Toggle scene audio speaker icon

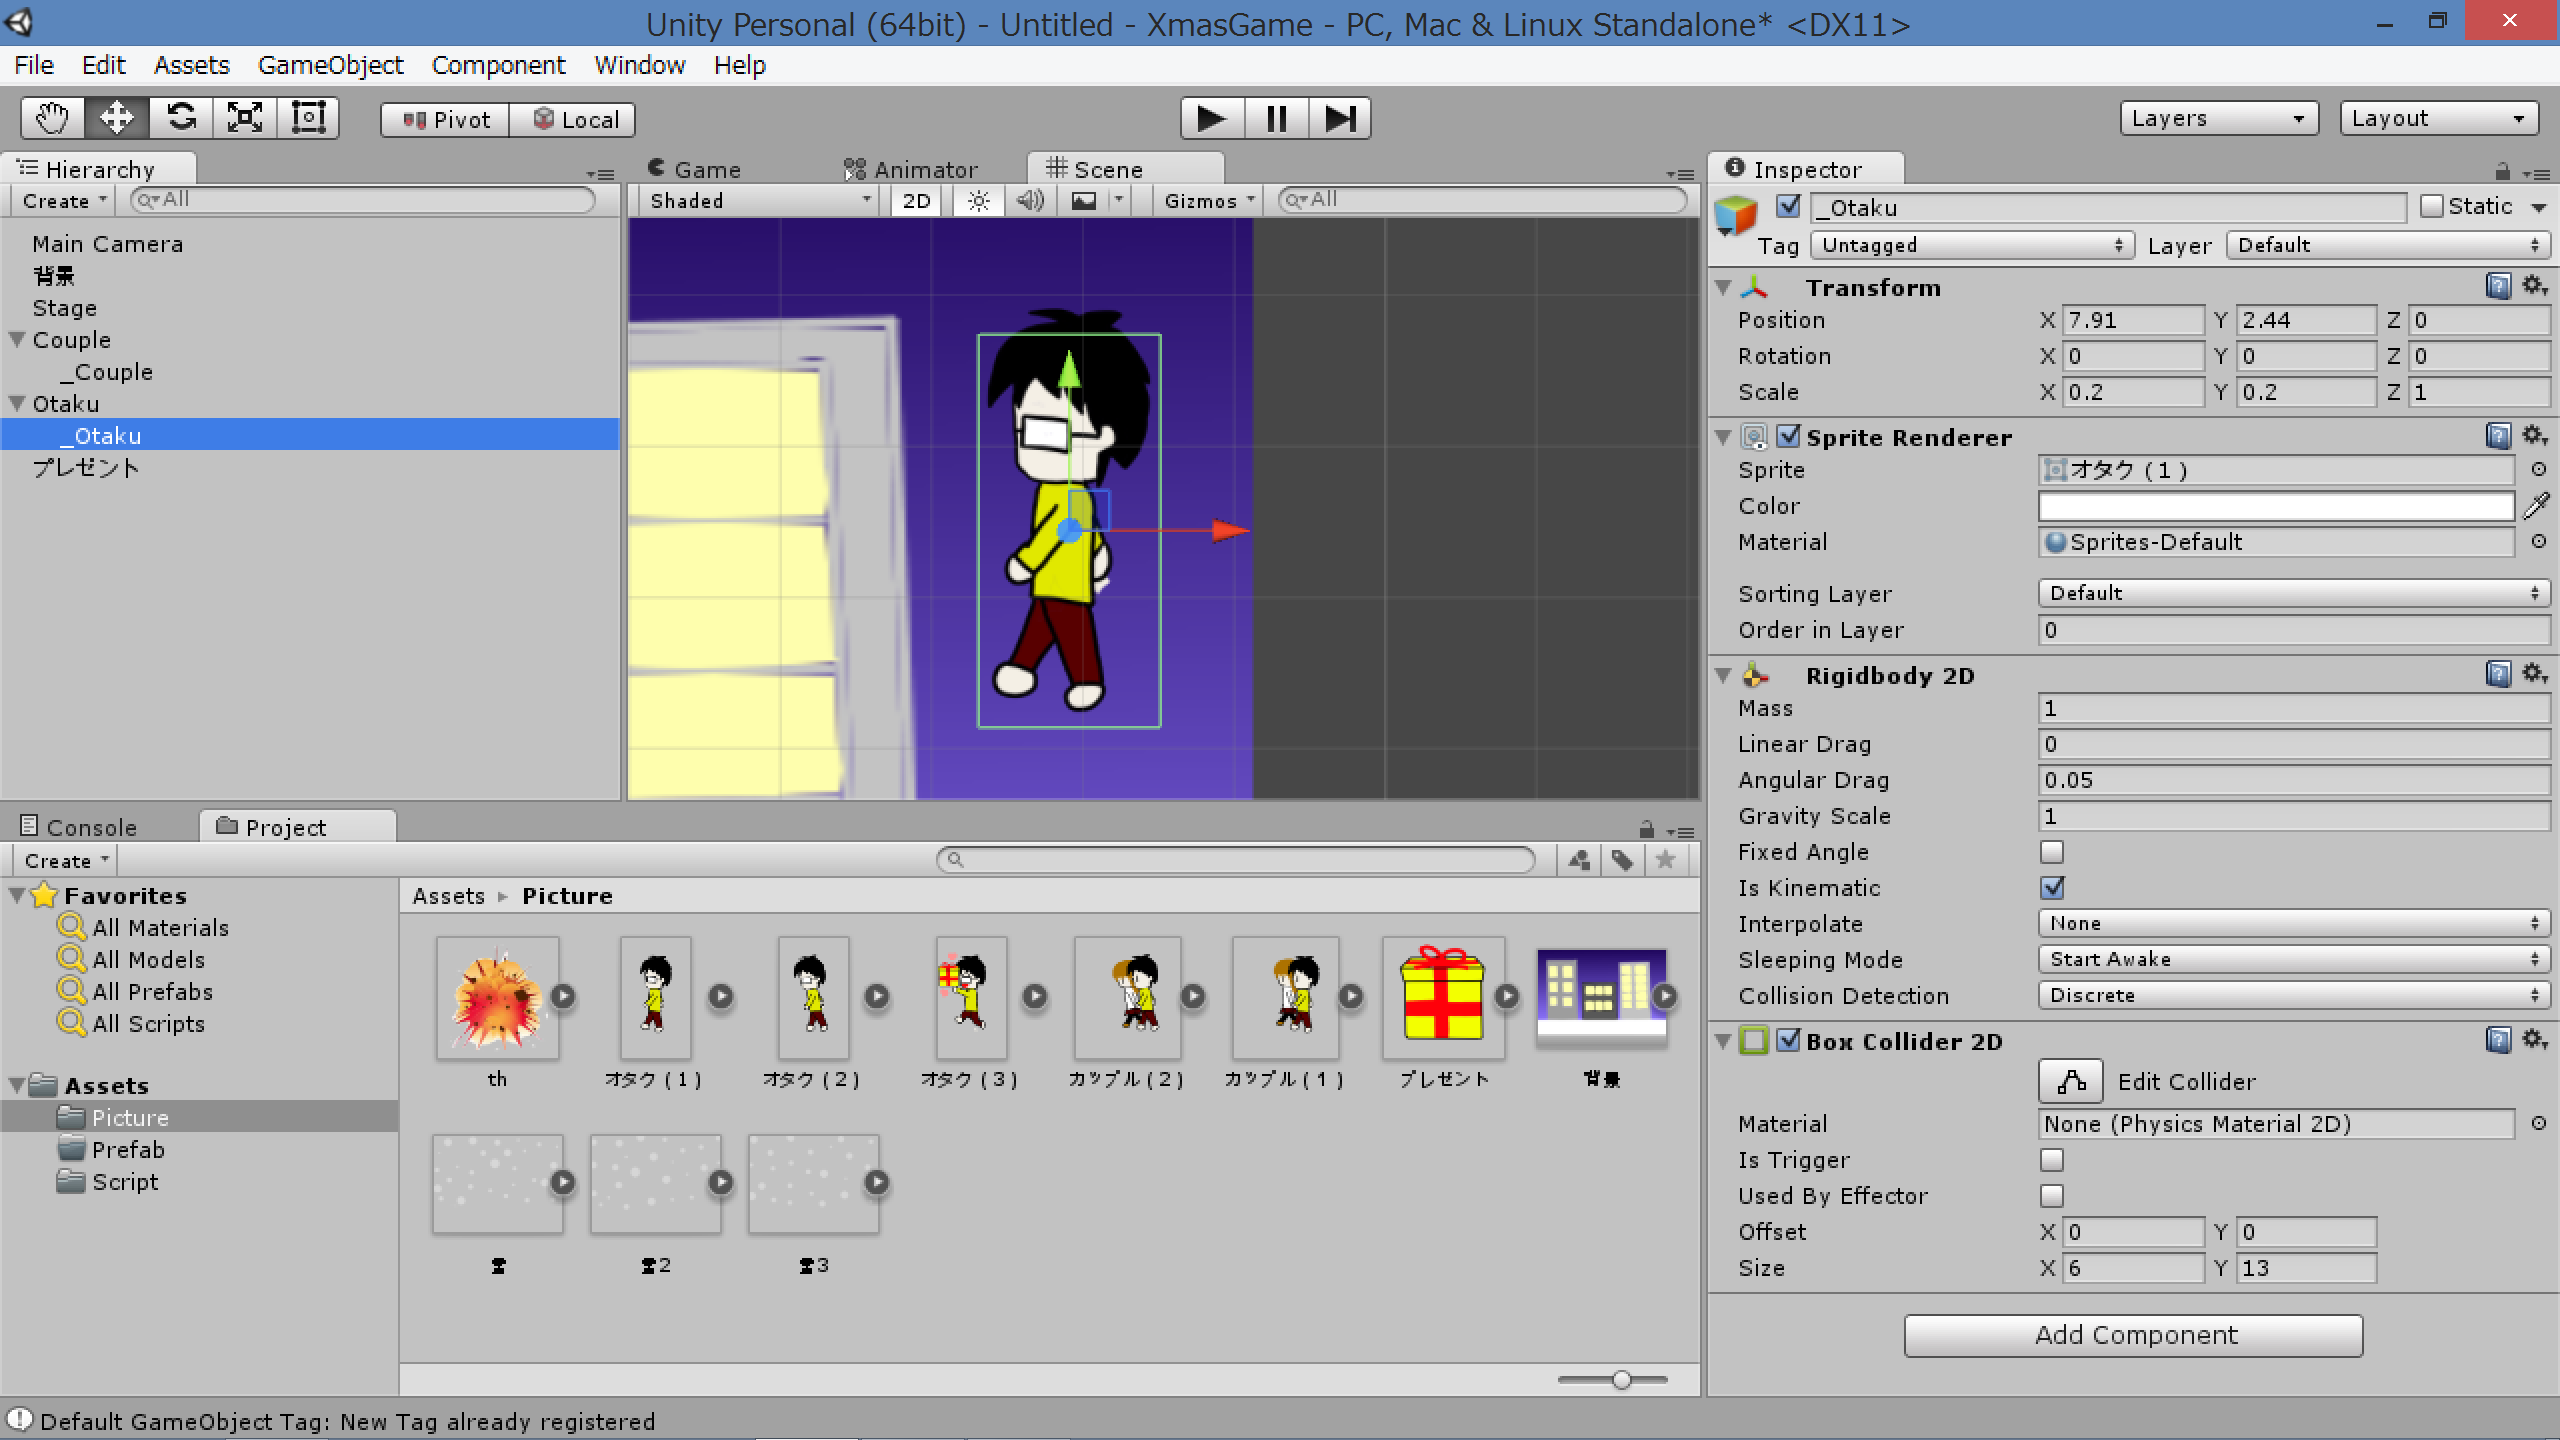(x=1030, y=201)
